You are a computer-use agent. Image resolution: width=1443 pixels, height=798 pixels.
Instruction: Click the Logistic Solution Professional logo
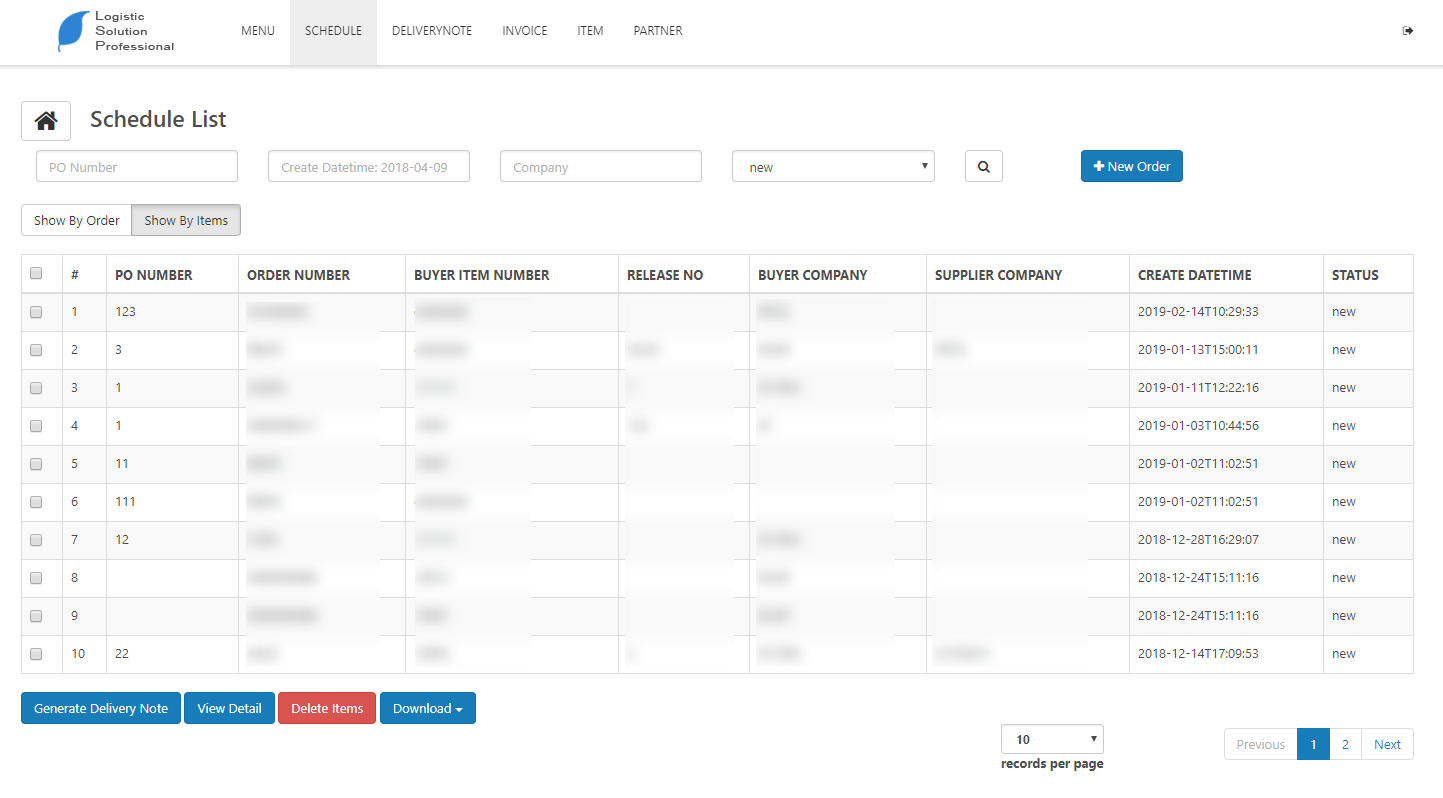[x=116, y=32]
